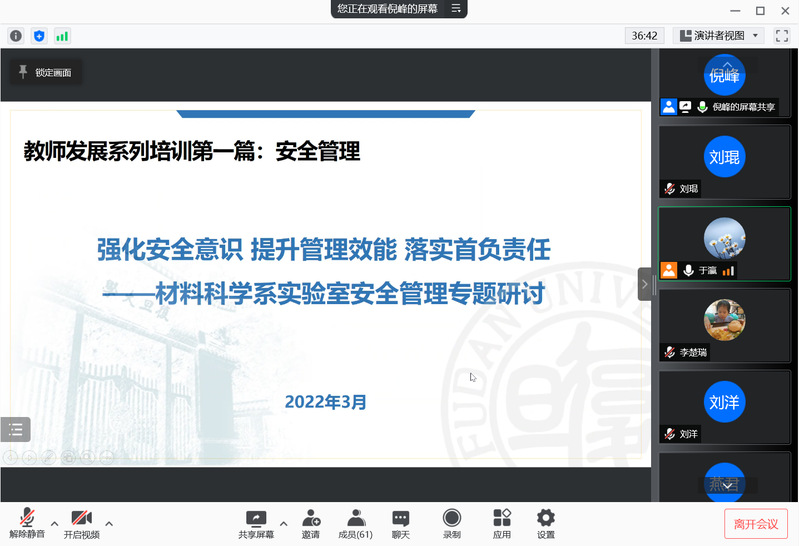Screen dimensions: 799x546
Task: Open share options arrow beside 共享屏幕
Action: point(283,523)
